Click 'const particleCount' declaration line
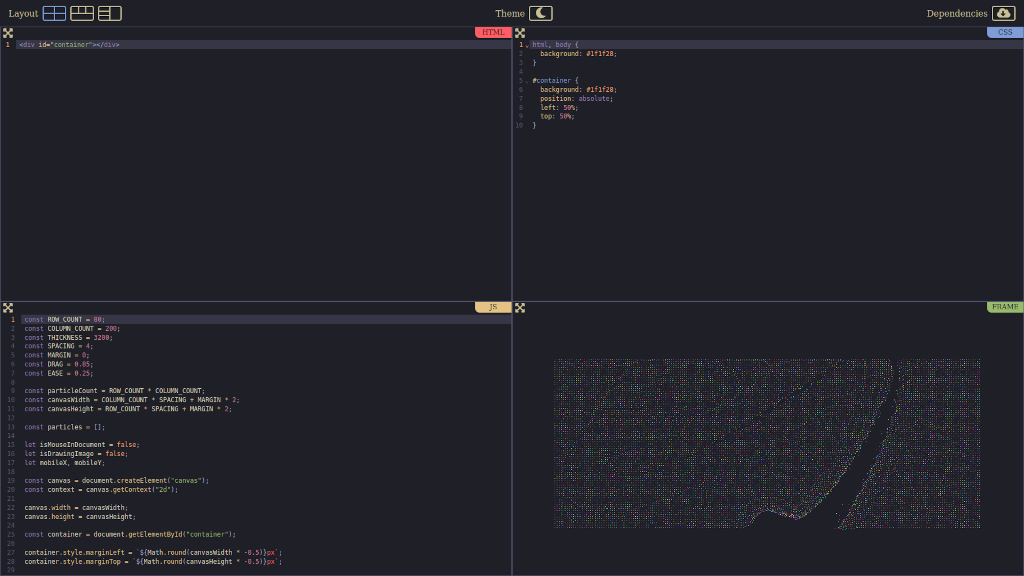Image resolution: width=1024 pixels, height=576 pixels. tap(115, 391)
